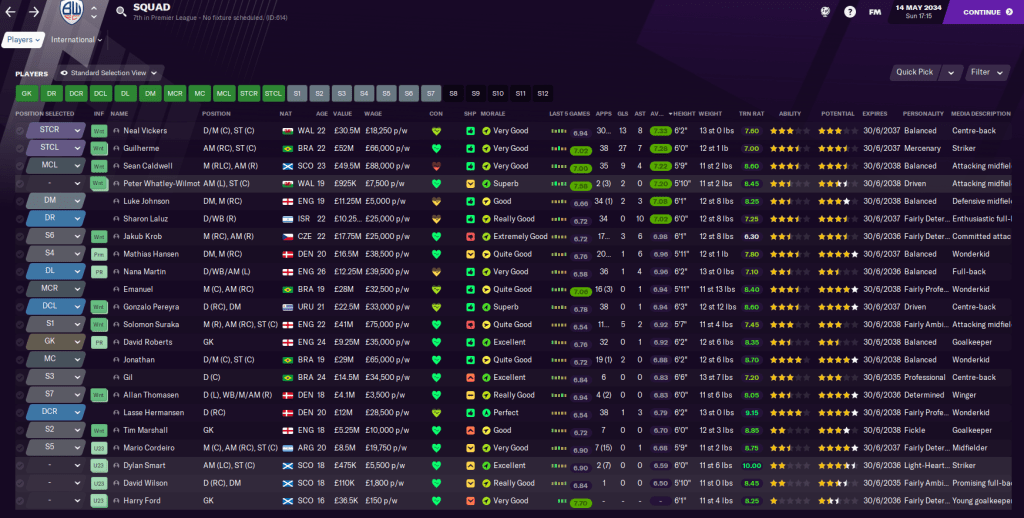Go back with the left arrow

(x=12, y=13)
